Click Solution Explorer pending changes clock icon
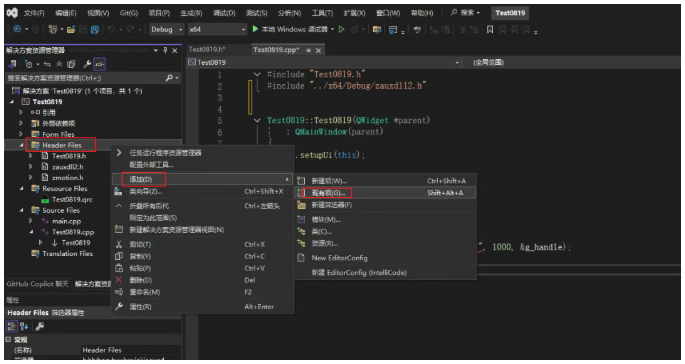The image size is (685, 364). 28,64
